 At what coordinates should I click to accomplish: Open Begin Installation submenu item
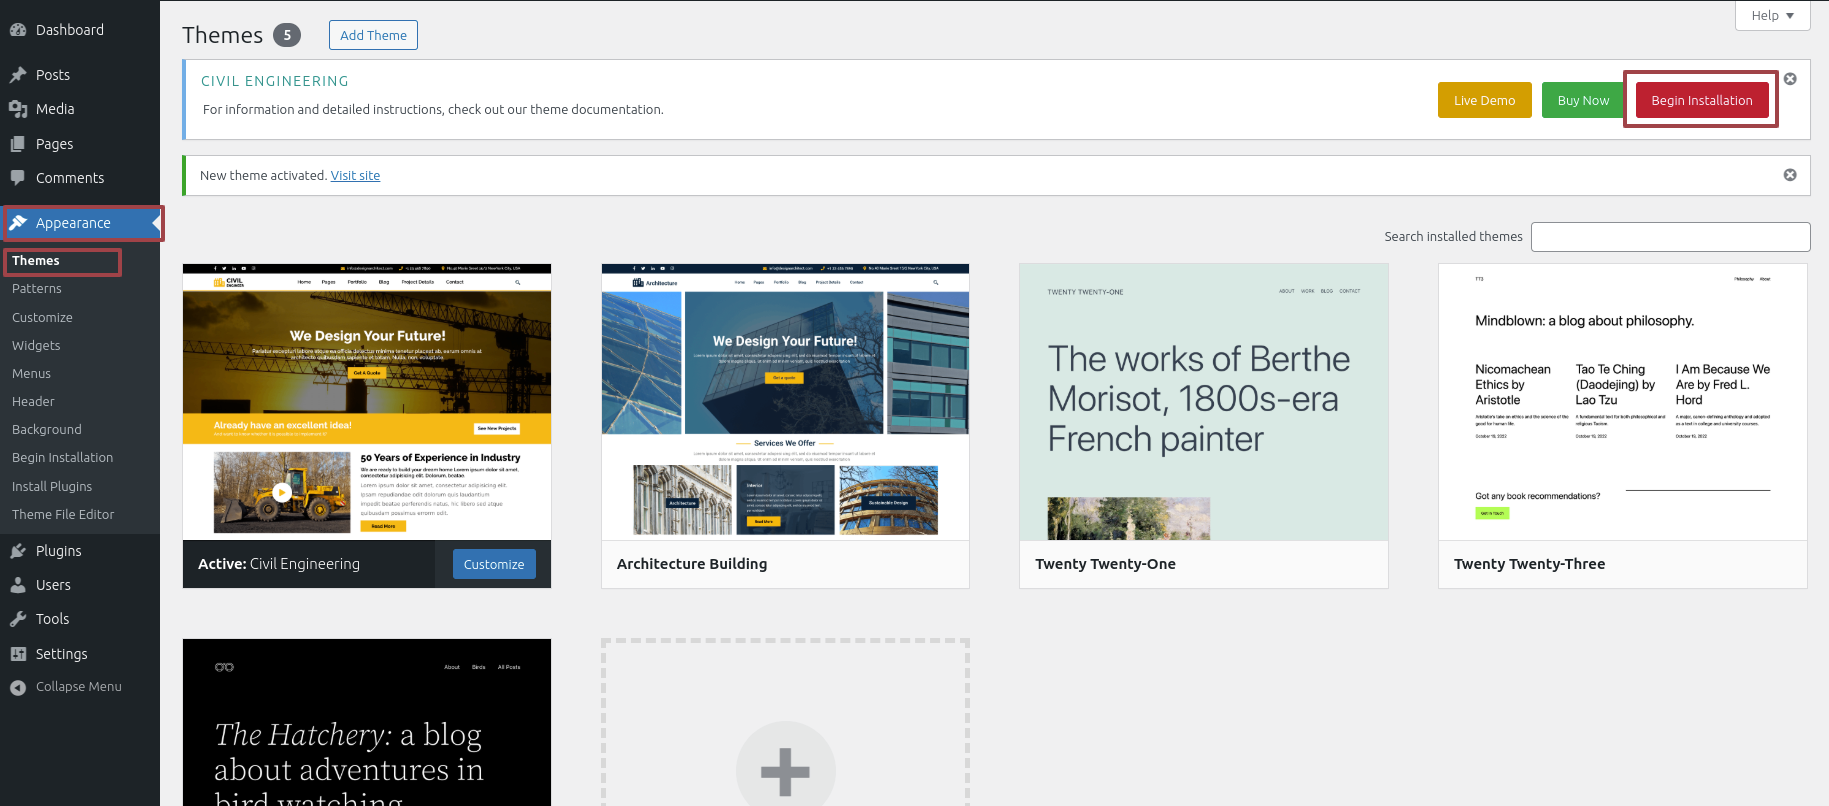(x=62, y=457)
